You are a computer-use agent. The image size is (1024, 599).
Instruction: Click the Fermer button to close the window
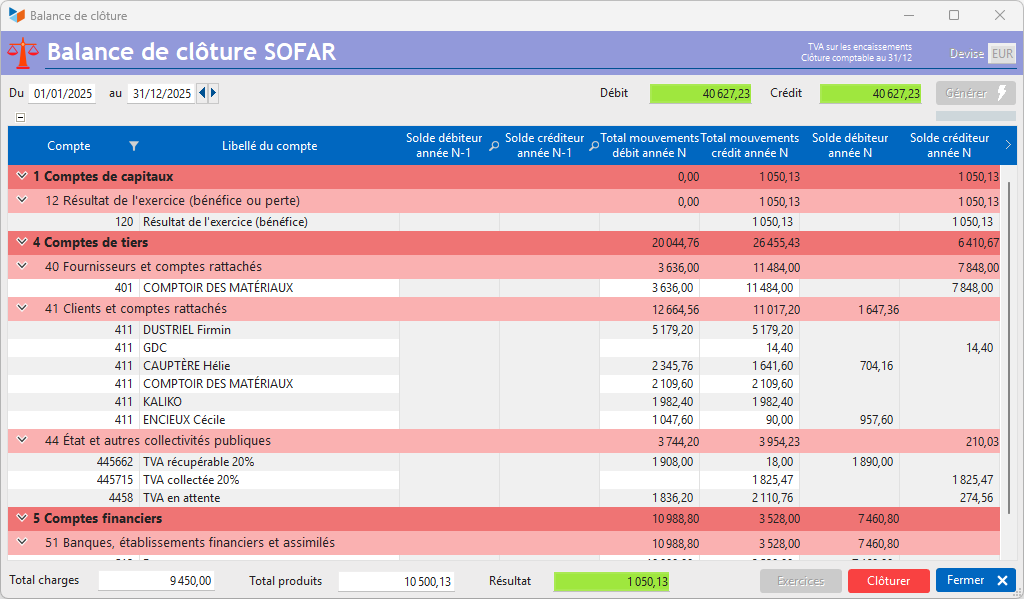975,581
